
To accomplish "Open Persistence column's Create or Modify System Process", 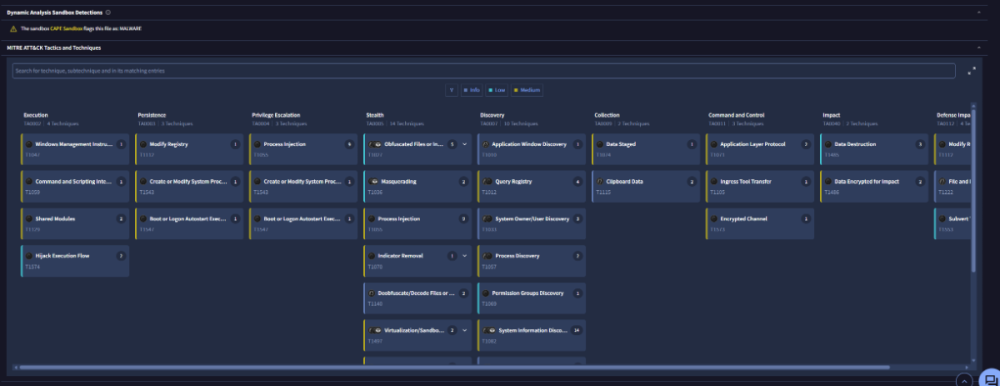I will pos(189,186).
